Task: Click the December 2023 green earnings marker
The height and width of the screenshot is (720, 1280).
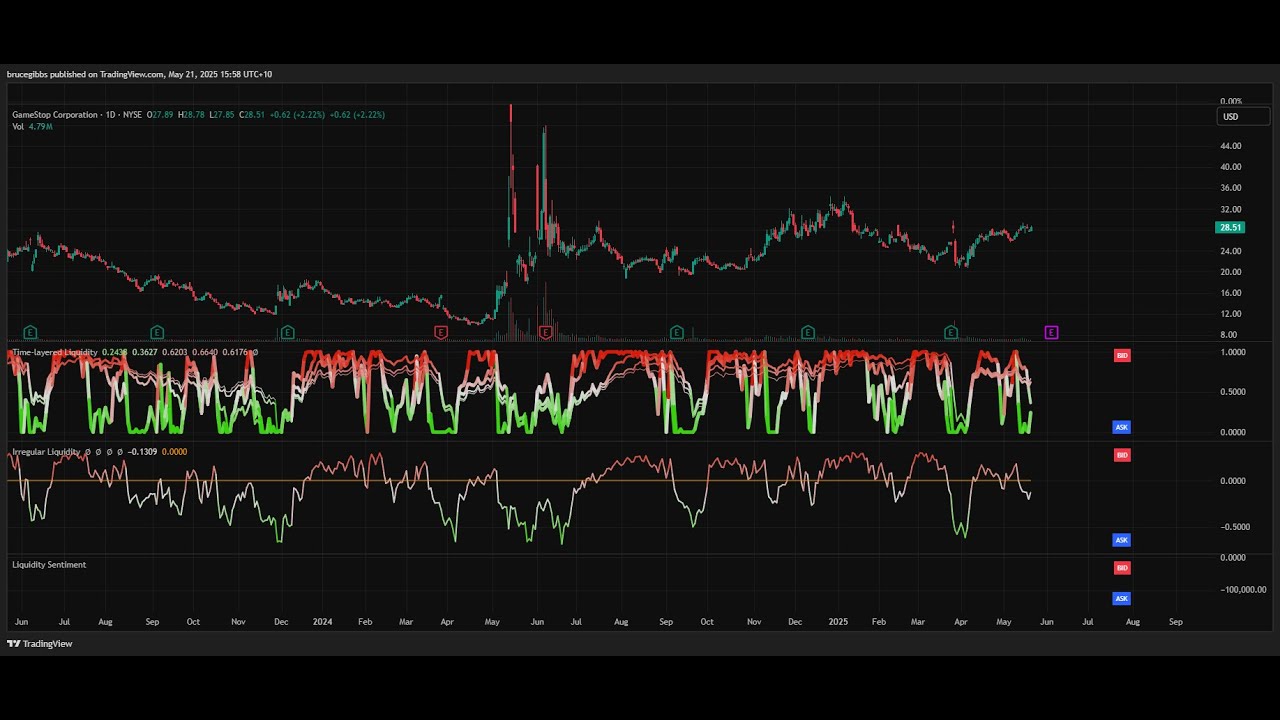Action: [x=288, y=332]
